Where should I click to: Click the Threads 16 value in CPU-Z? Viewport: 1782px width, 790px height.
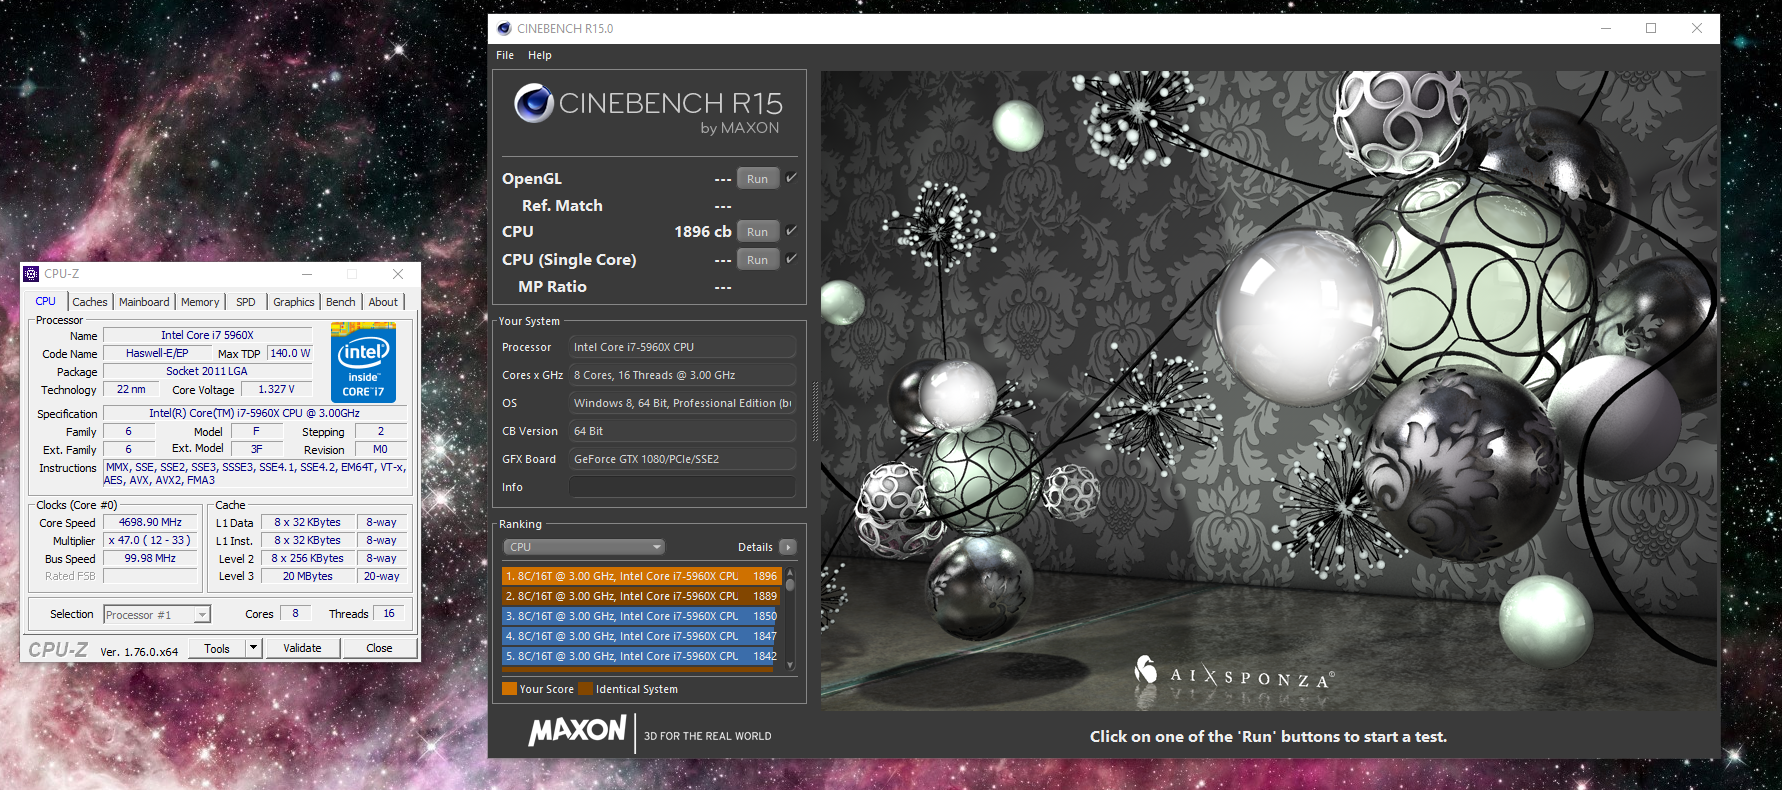tap(389, 613)
